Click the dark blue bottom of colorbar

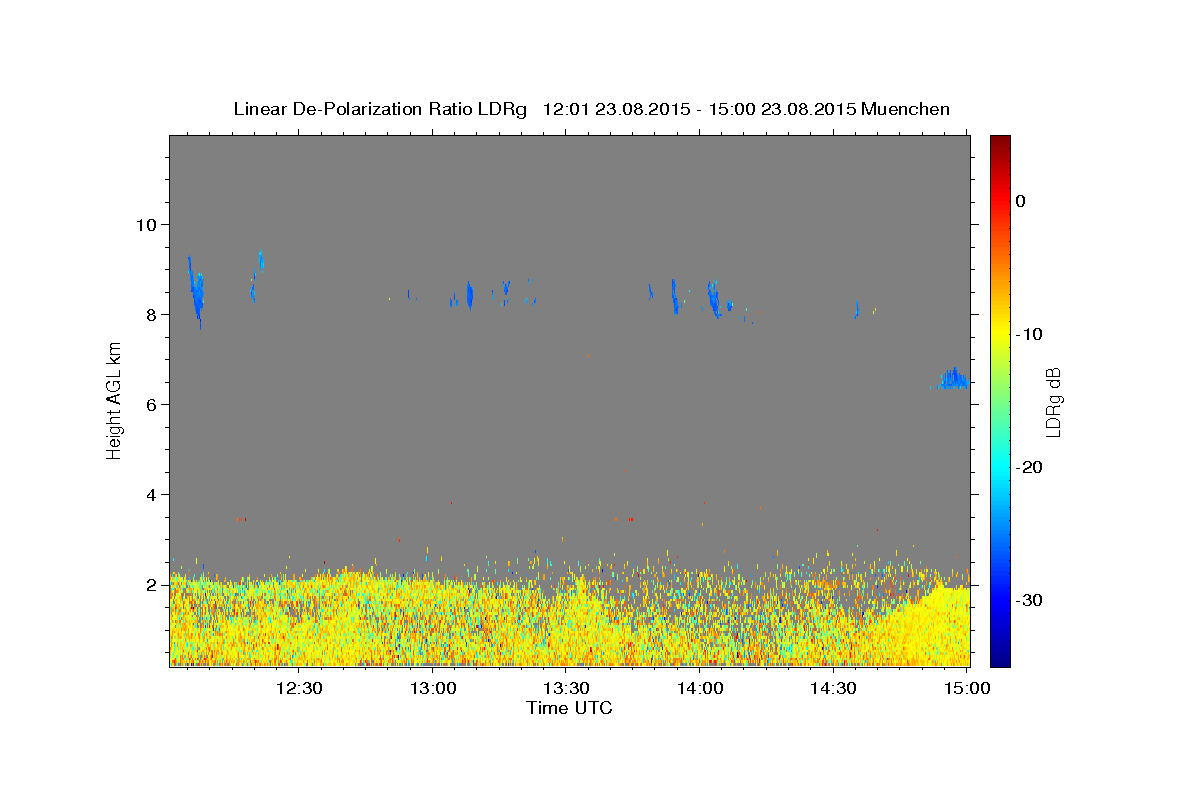click(1000, 658)
